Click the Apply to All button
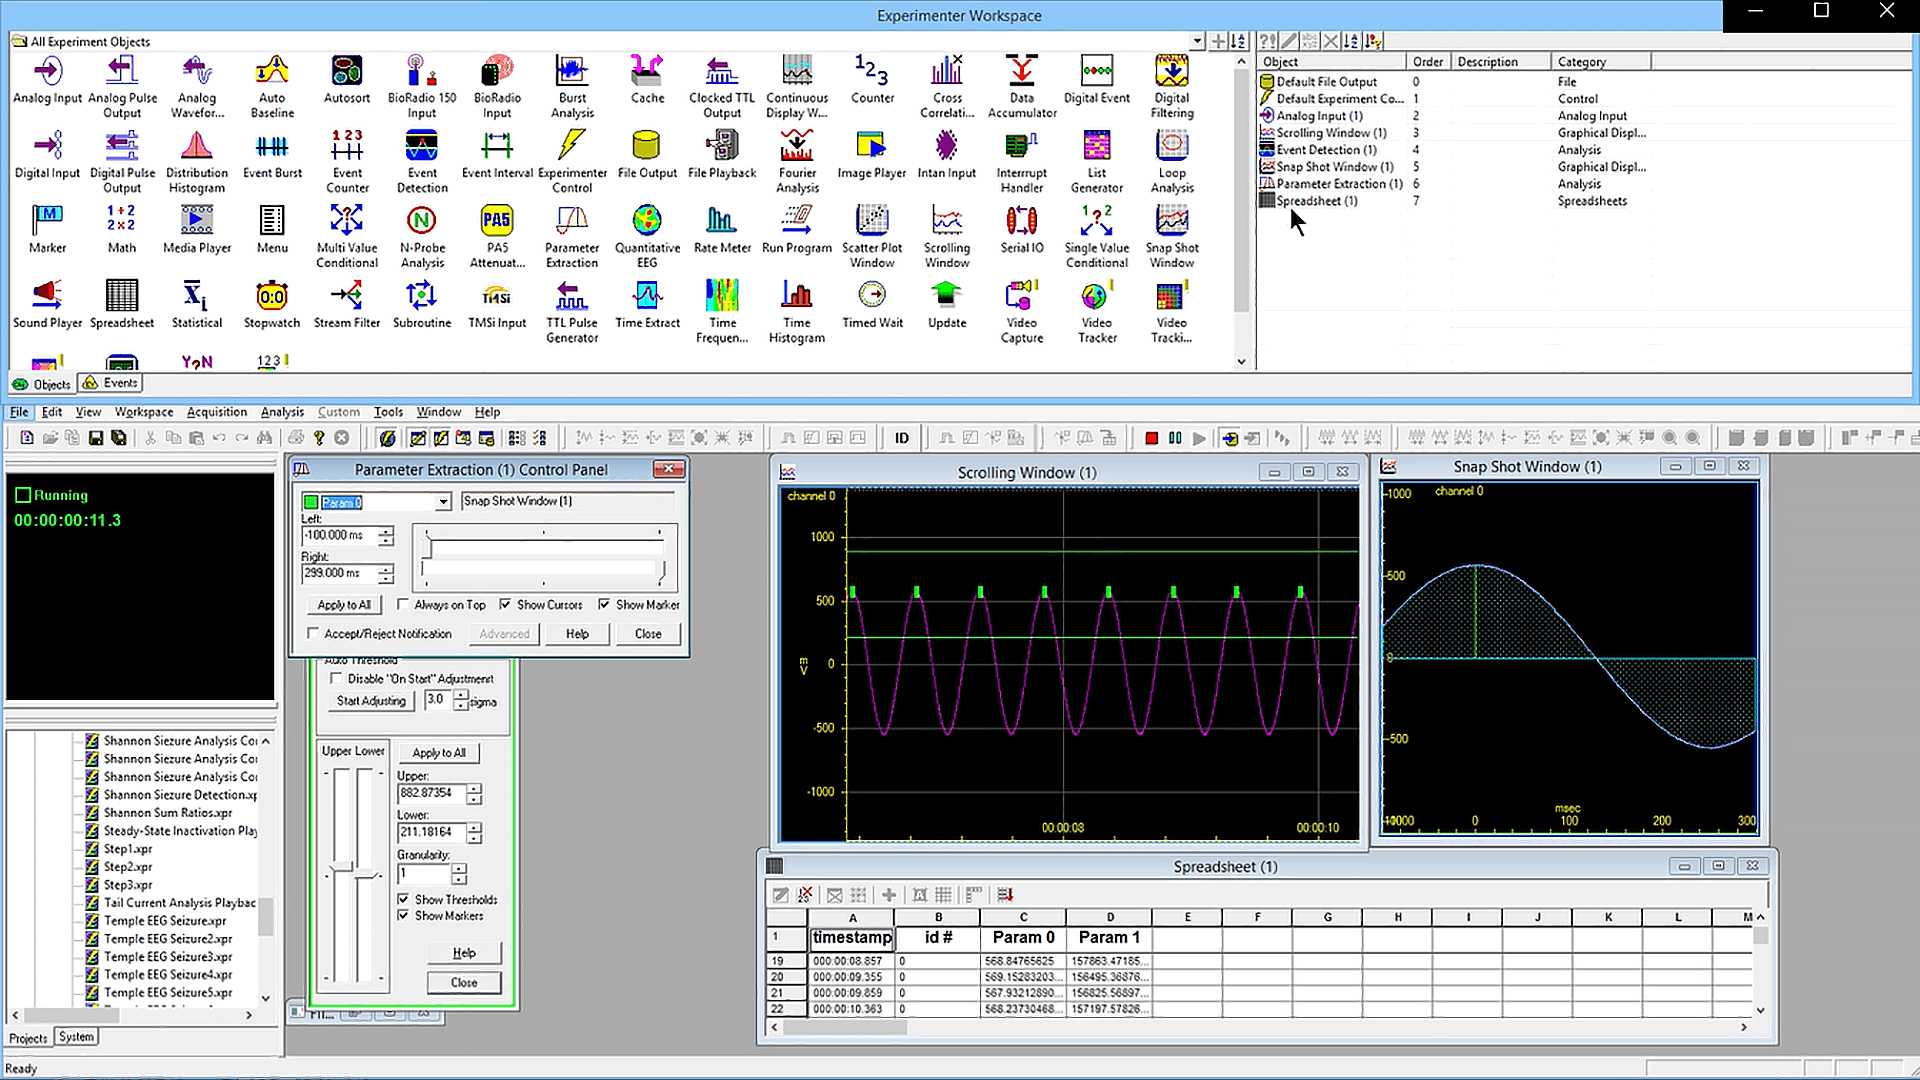Viewport: 1920px width, 1080px height. pos(343,604)
